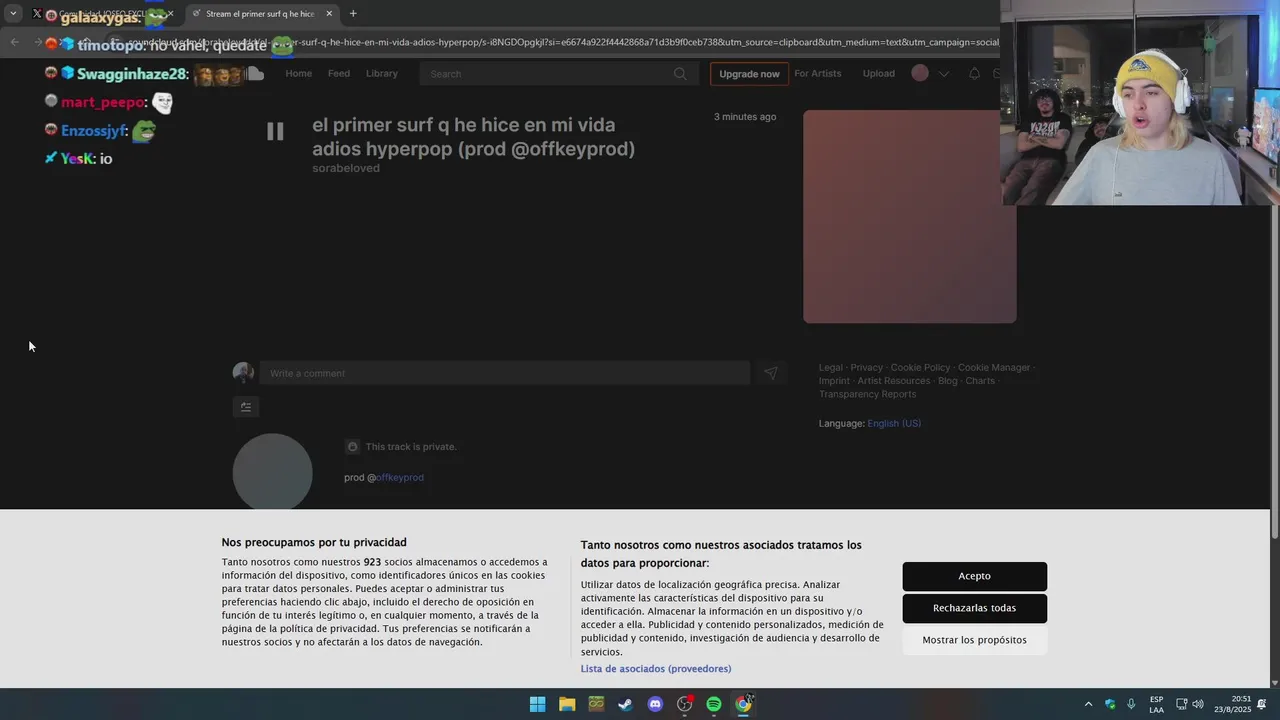Open For Artists page

(818, 74)
